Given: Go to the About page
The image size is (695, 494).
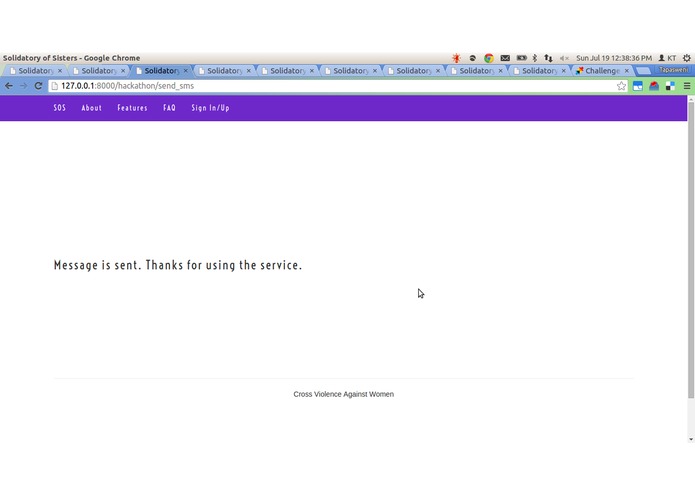Looking at the screenshot, I should click(91, 108).
